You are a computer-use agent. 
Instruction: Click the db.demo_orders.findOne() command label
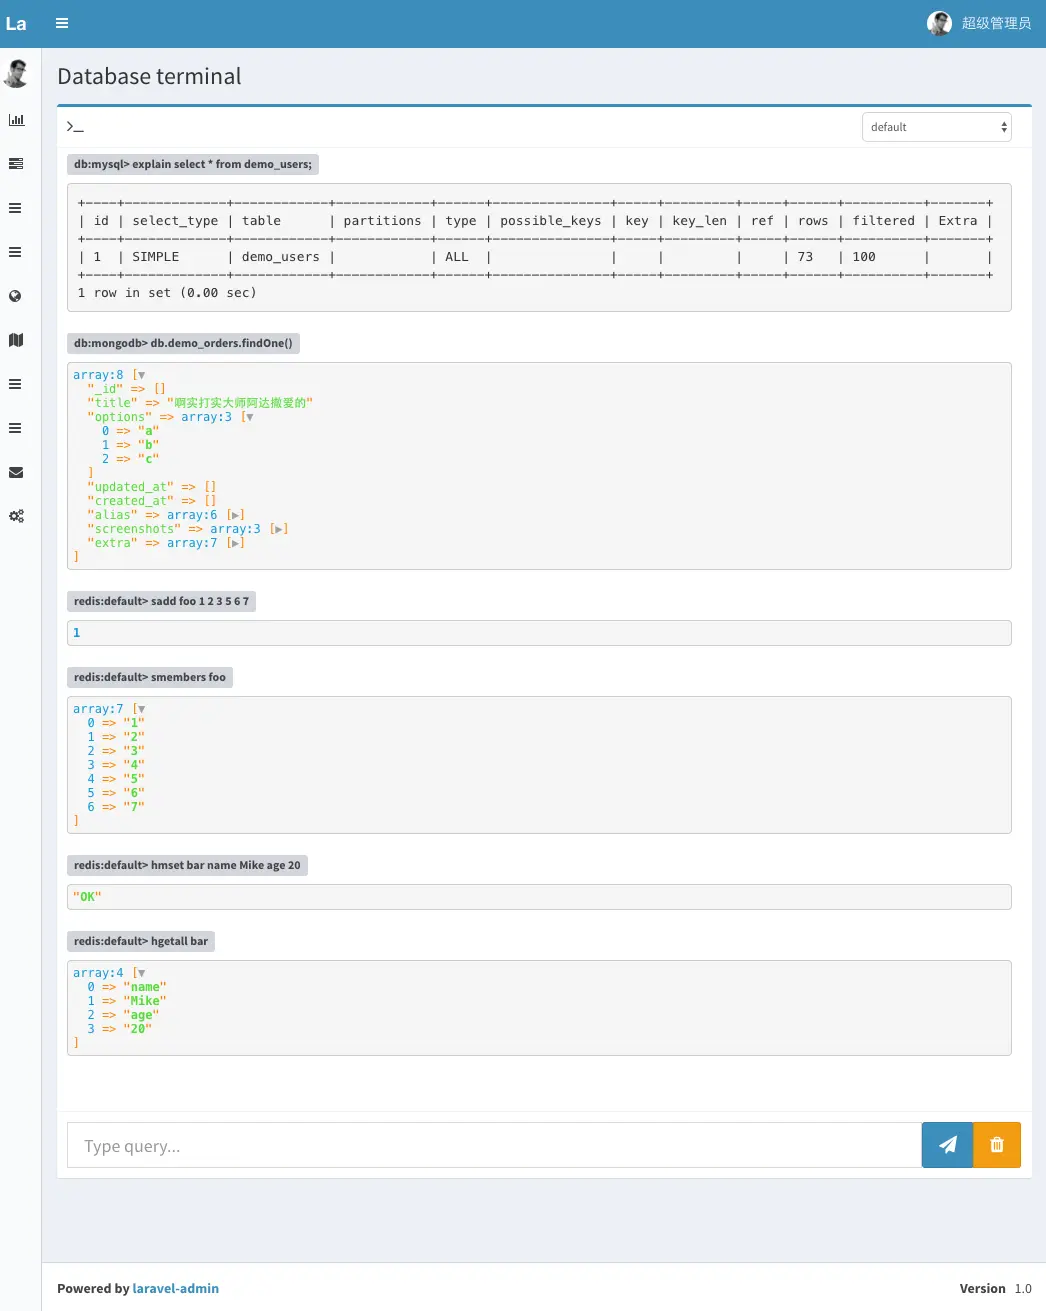pyautogui.click(x=183, y=343)
